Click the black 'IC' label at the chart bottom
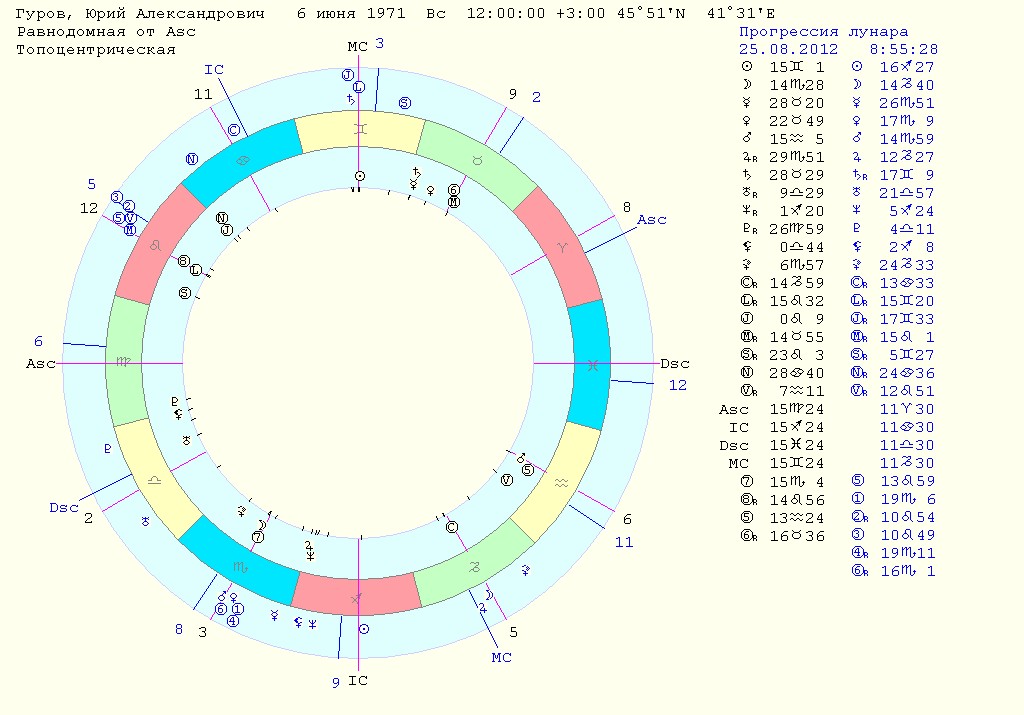Image resolution: width=1024 pixels, height=715 pixels. pyautogui.click(x=358, y=681)
